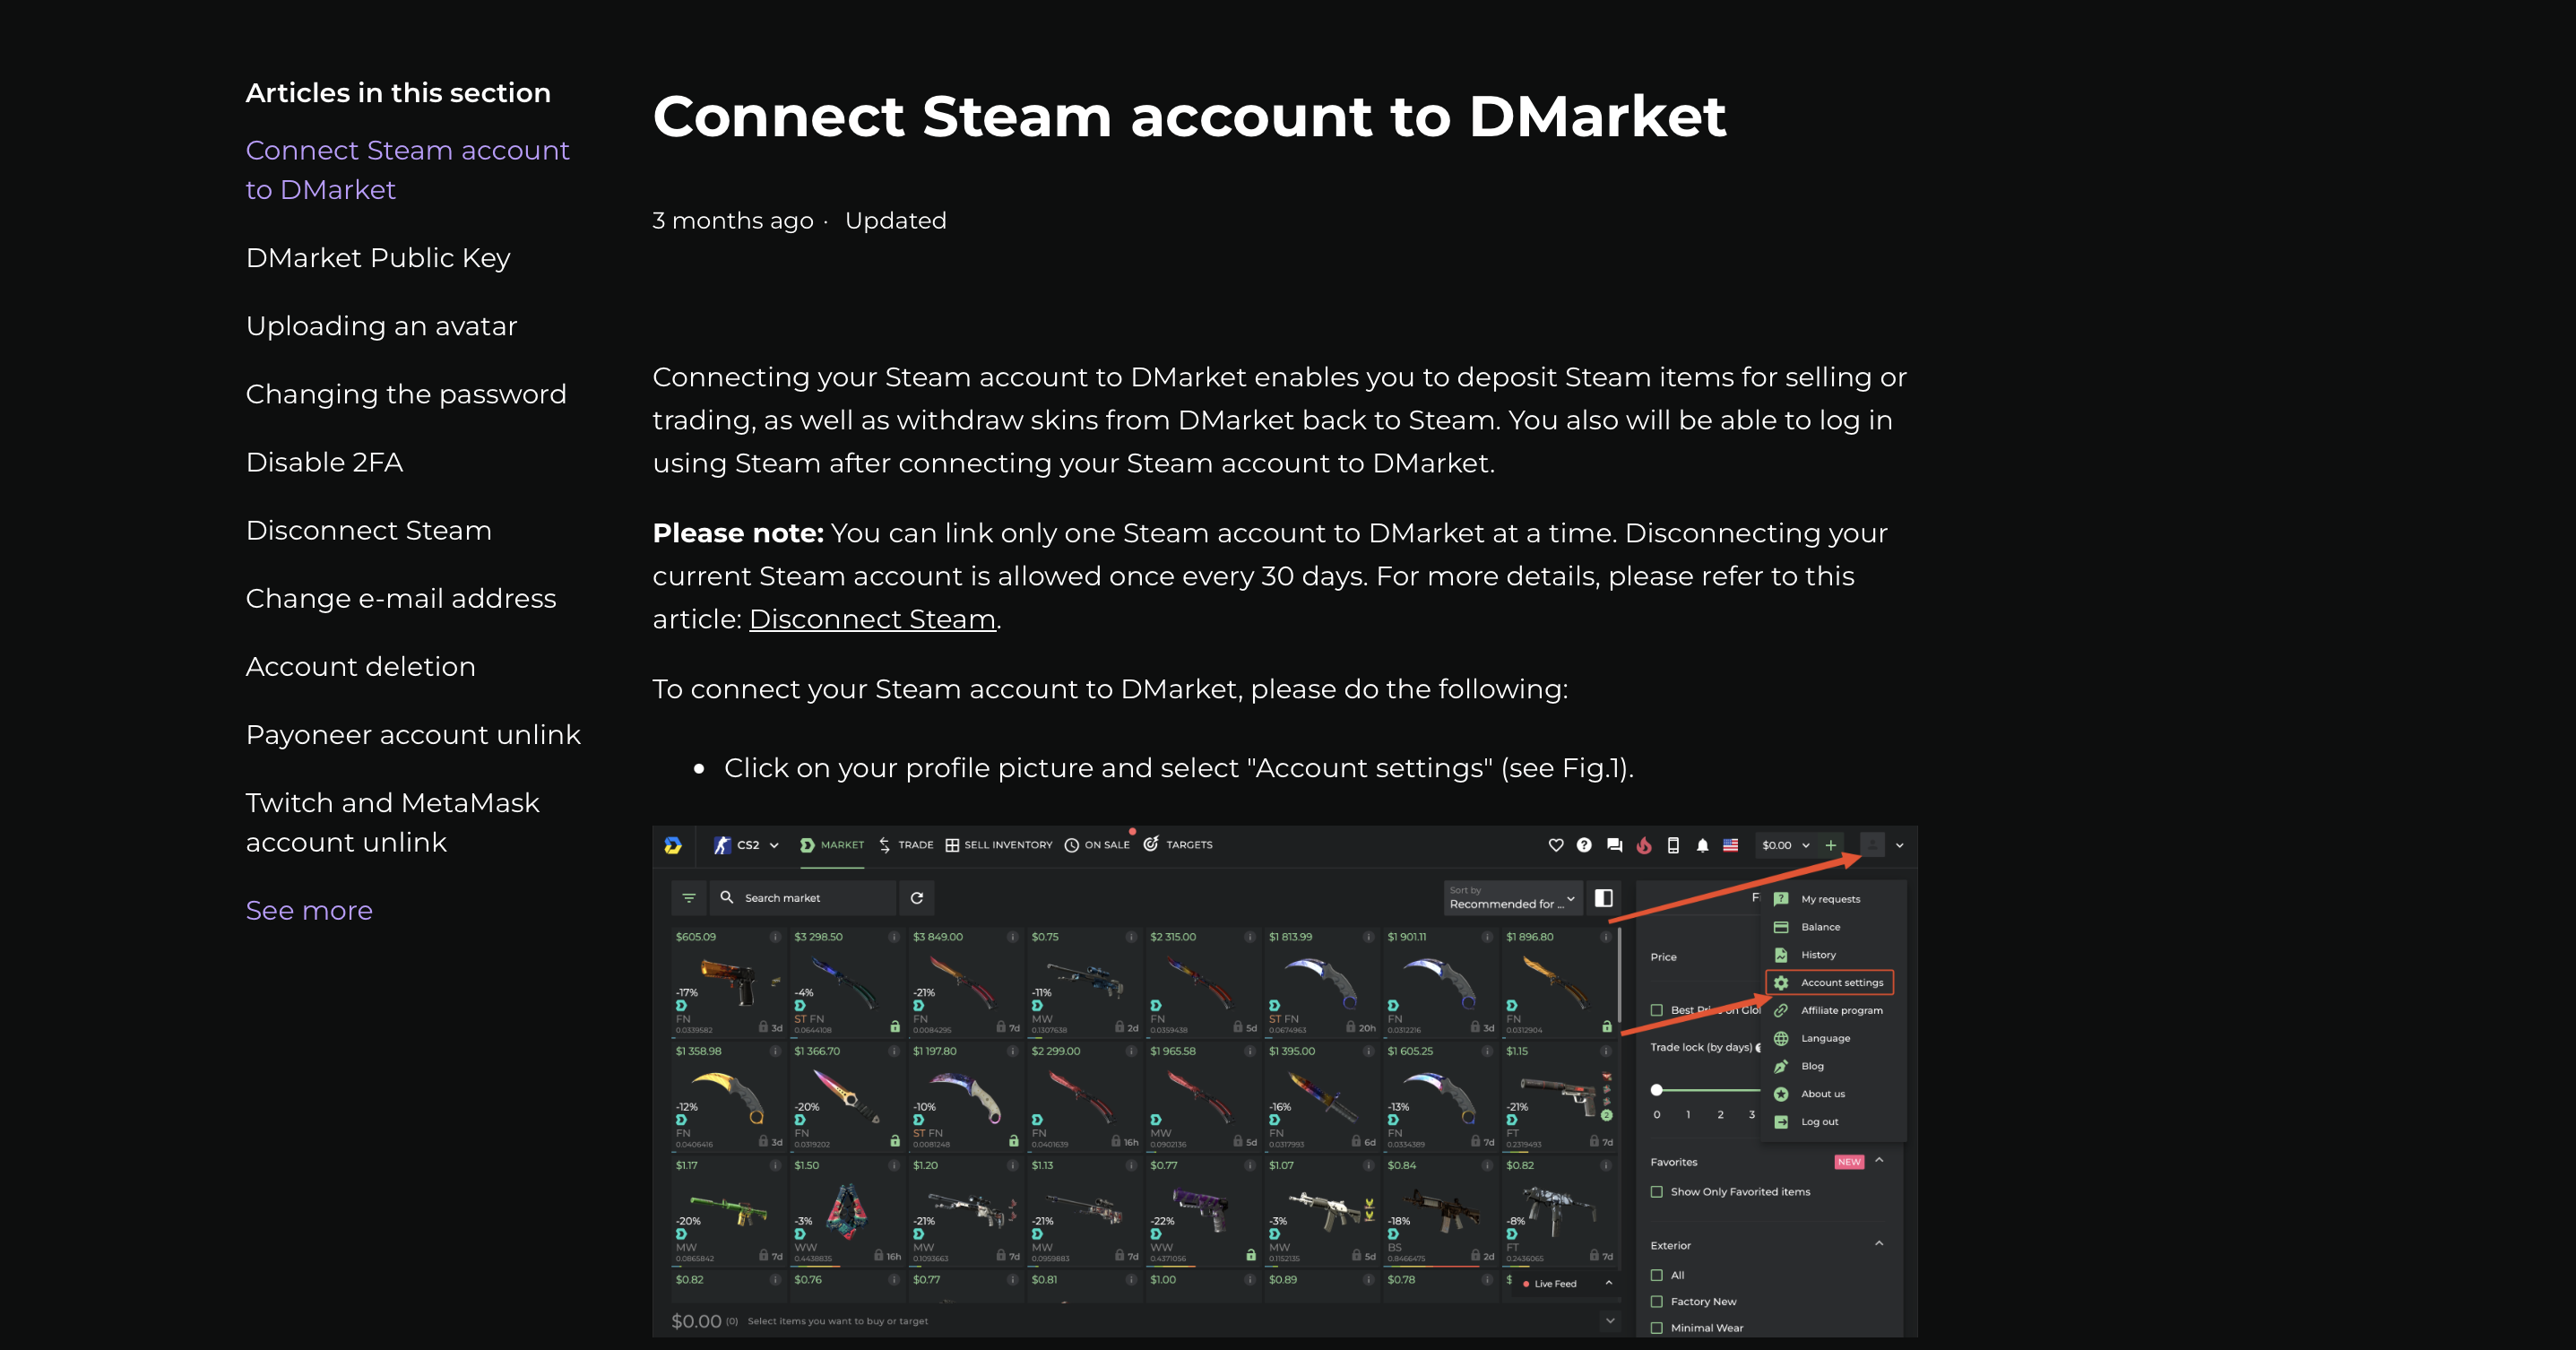Click the mobile phone icon in the navbar
Viewport: 2576px width, 1350px height.
pyautogui.click(x=1673, y=845)
